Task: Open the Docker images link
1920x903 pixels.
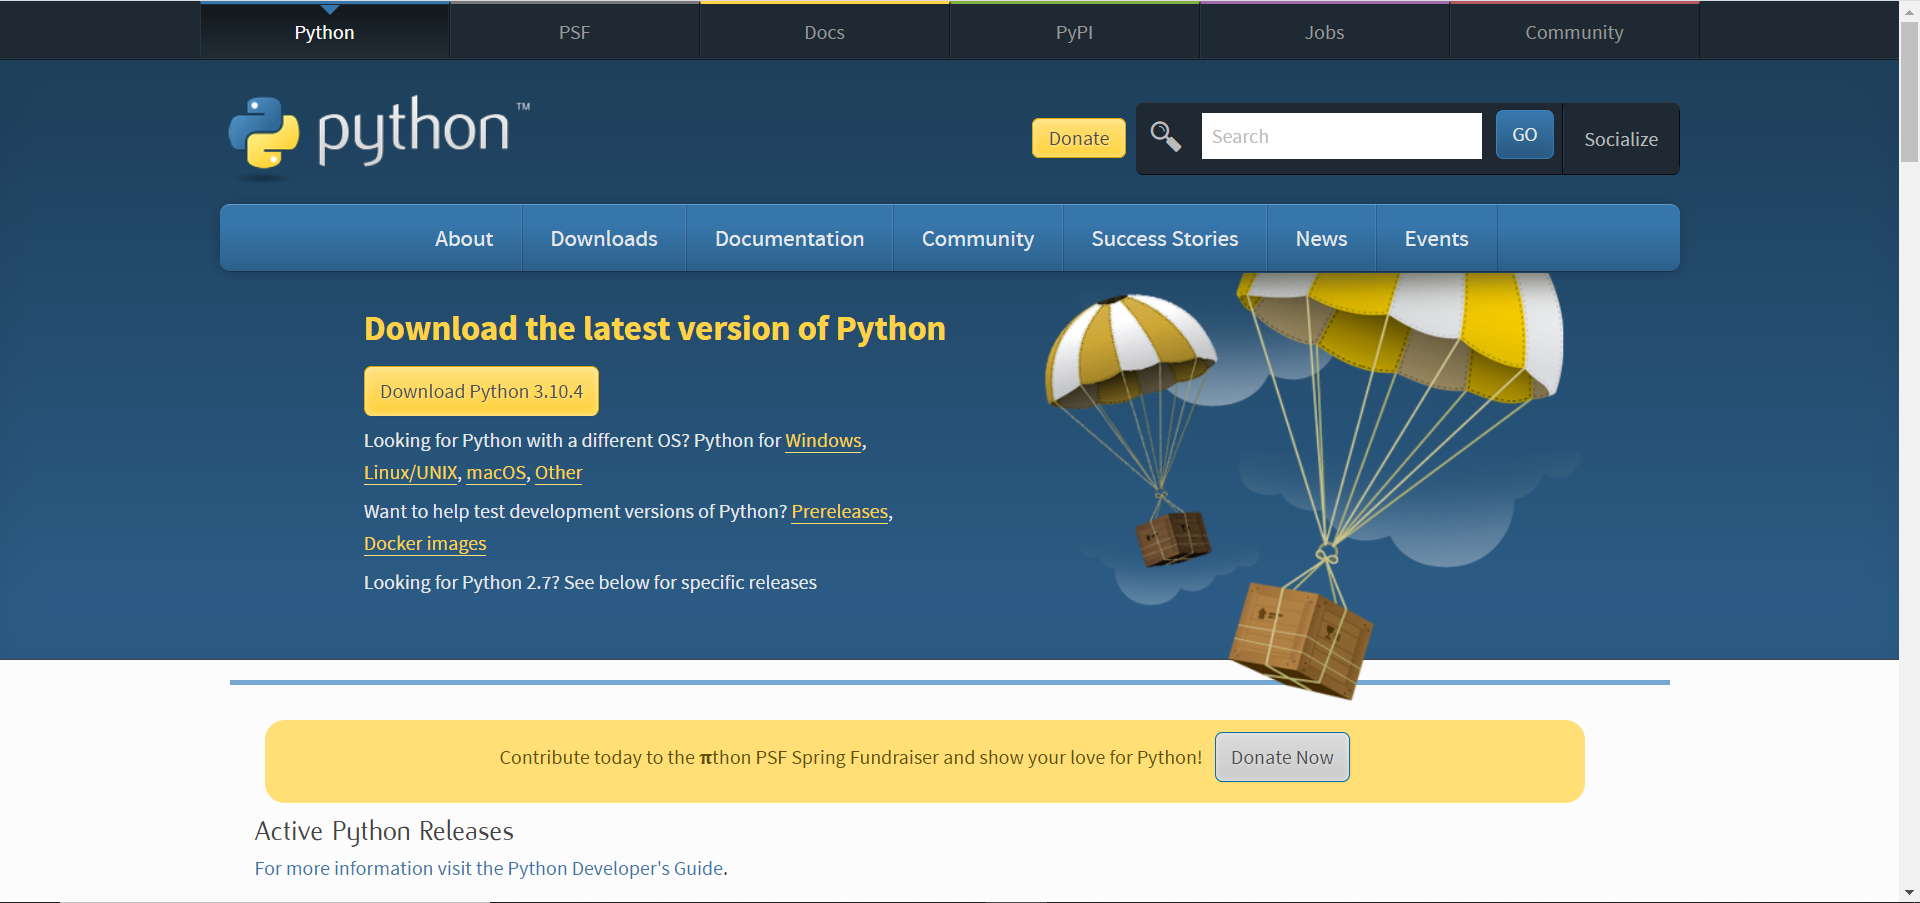Action: (x=425, y=544)
